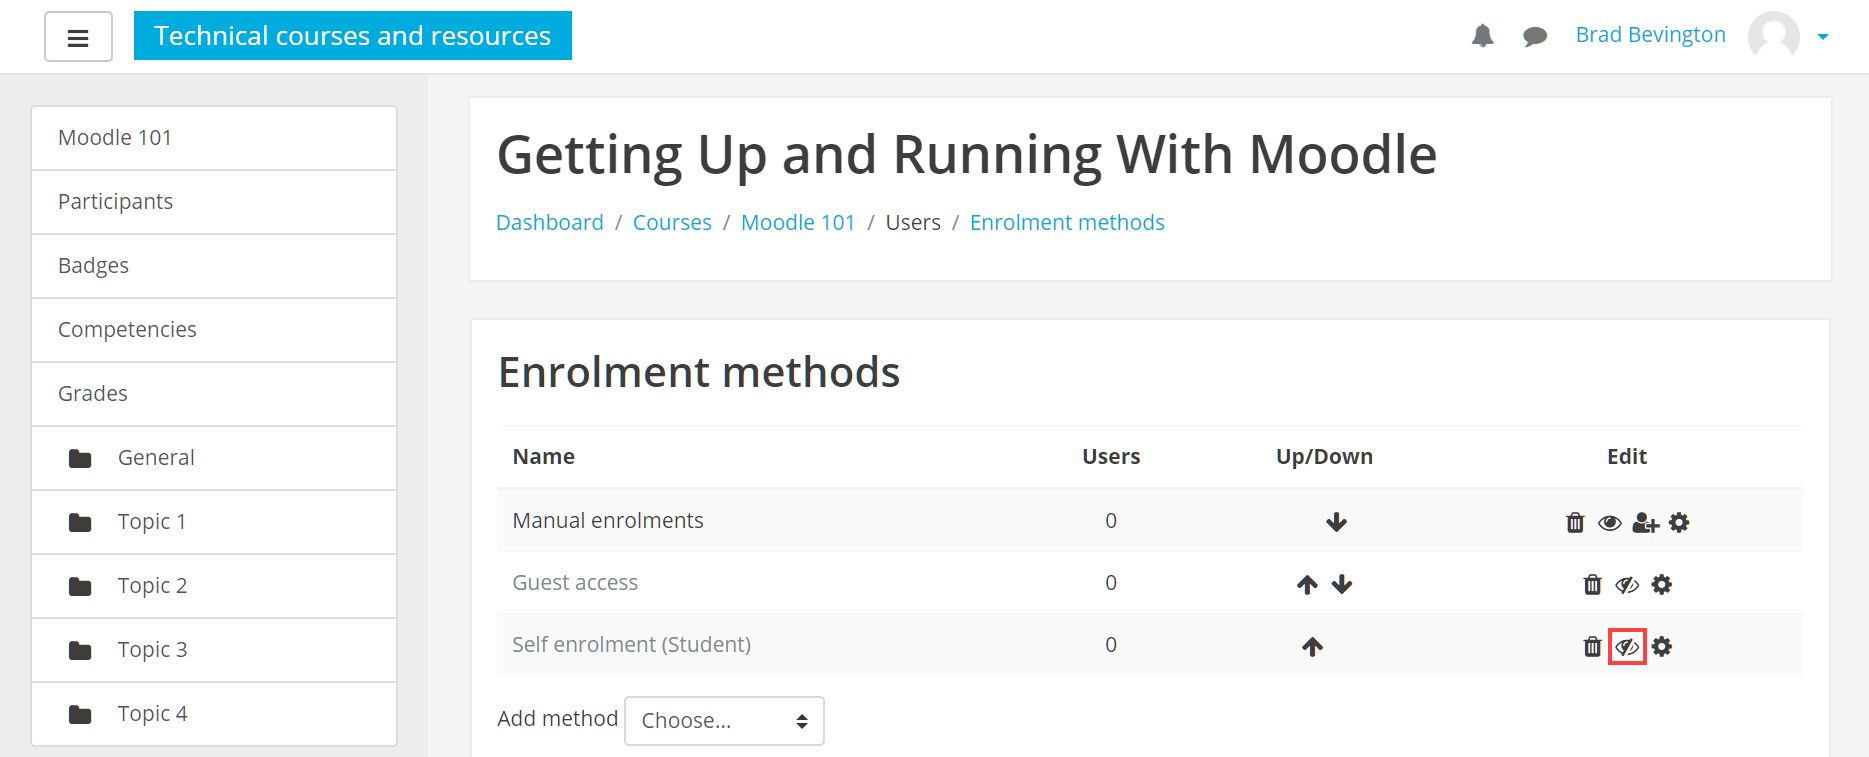Open Moodle 101 in sidebar
Viewport: 1869px width, 757px height.
tap(214, 138)
